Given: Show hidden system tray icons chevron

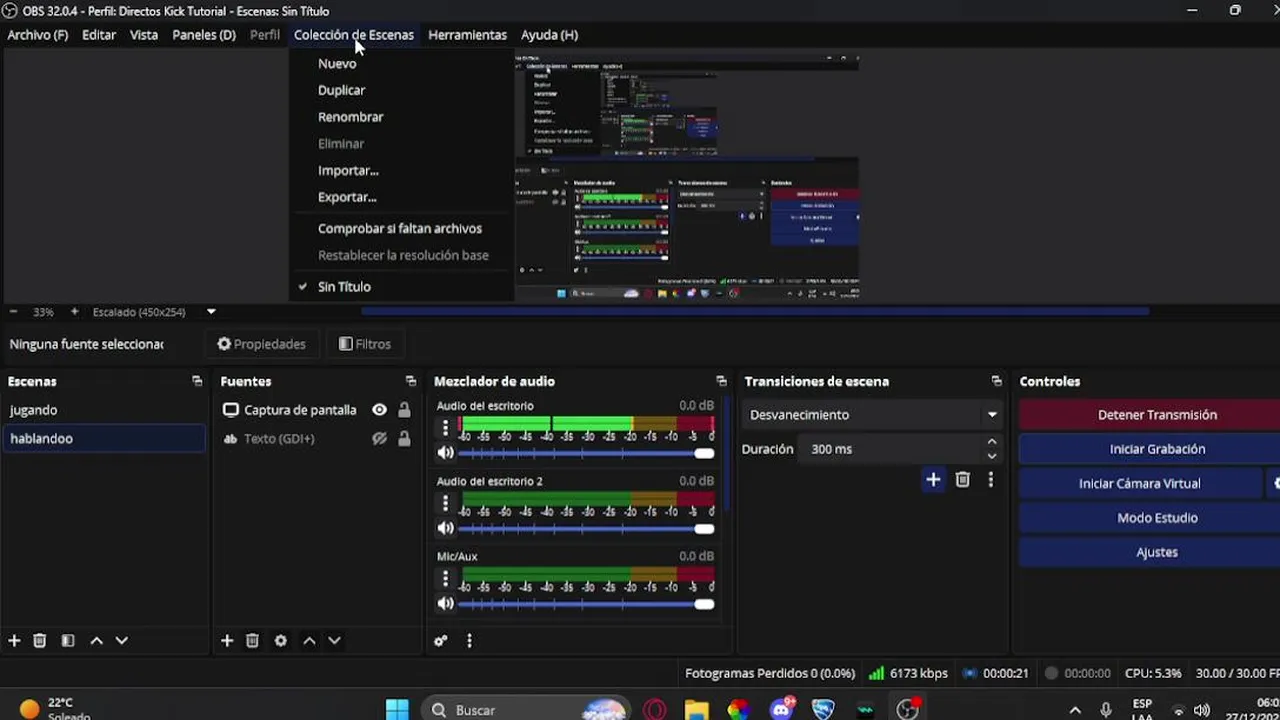Looking at the screenshot, I should pyautogui.click(x=1075, y=710).
